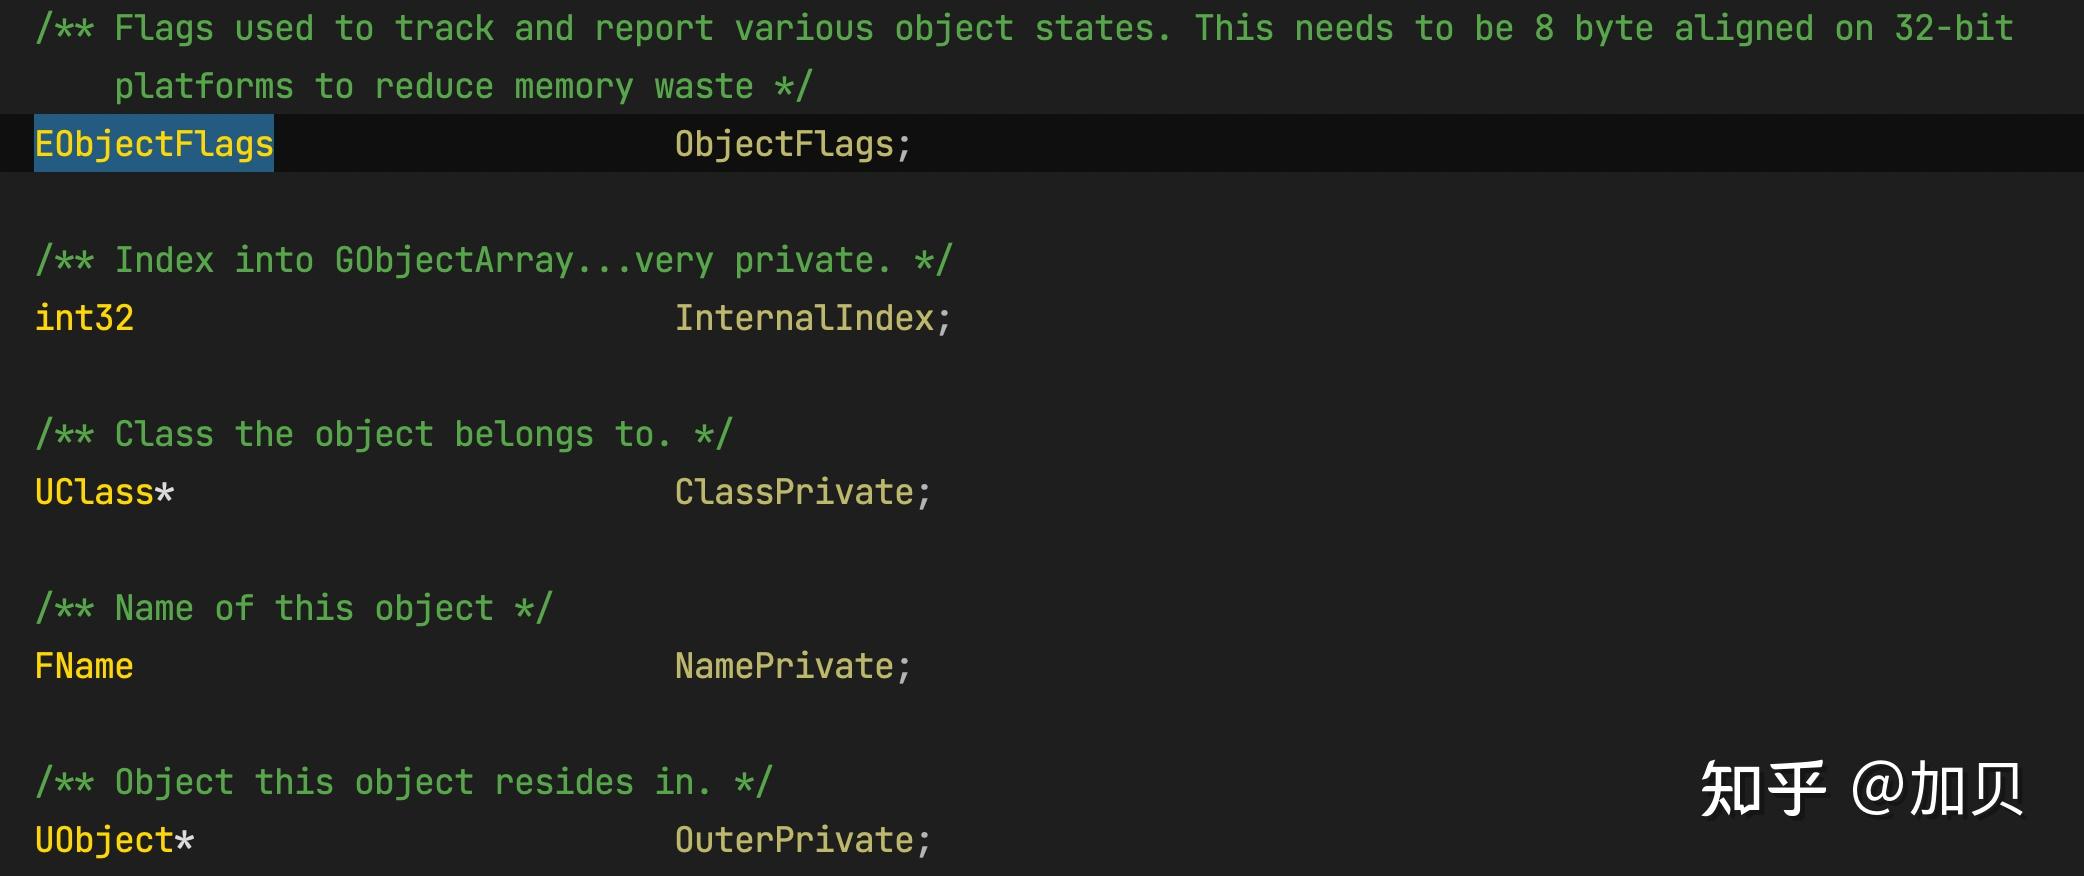Place cursor on InternalIndex variable

(x=804, y=318)
